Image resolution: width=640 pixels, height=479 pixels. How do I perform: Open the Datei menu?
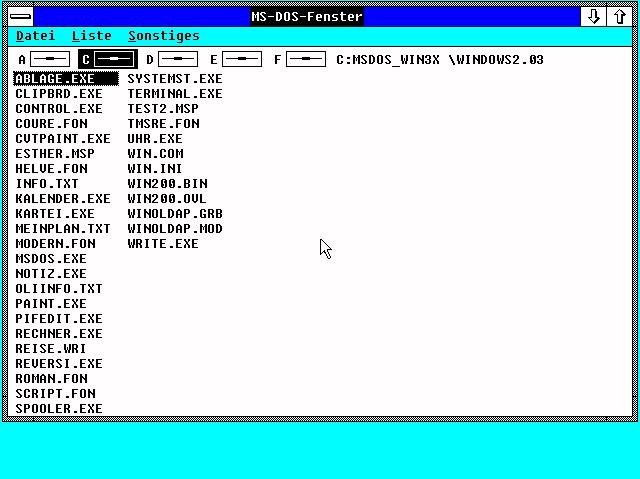pyautogui.click(x=35, y=36)
